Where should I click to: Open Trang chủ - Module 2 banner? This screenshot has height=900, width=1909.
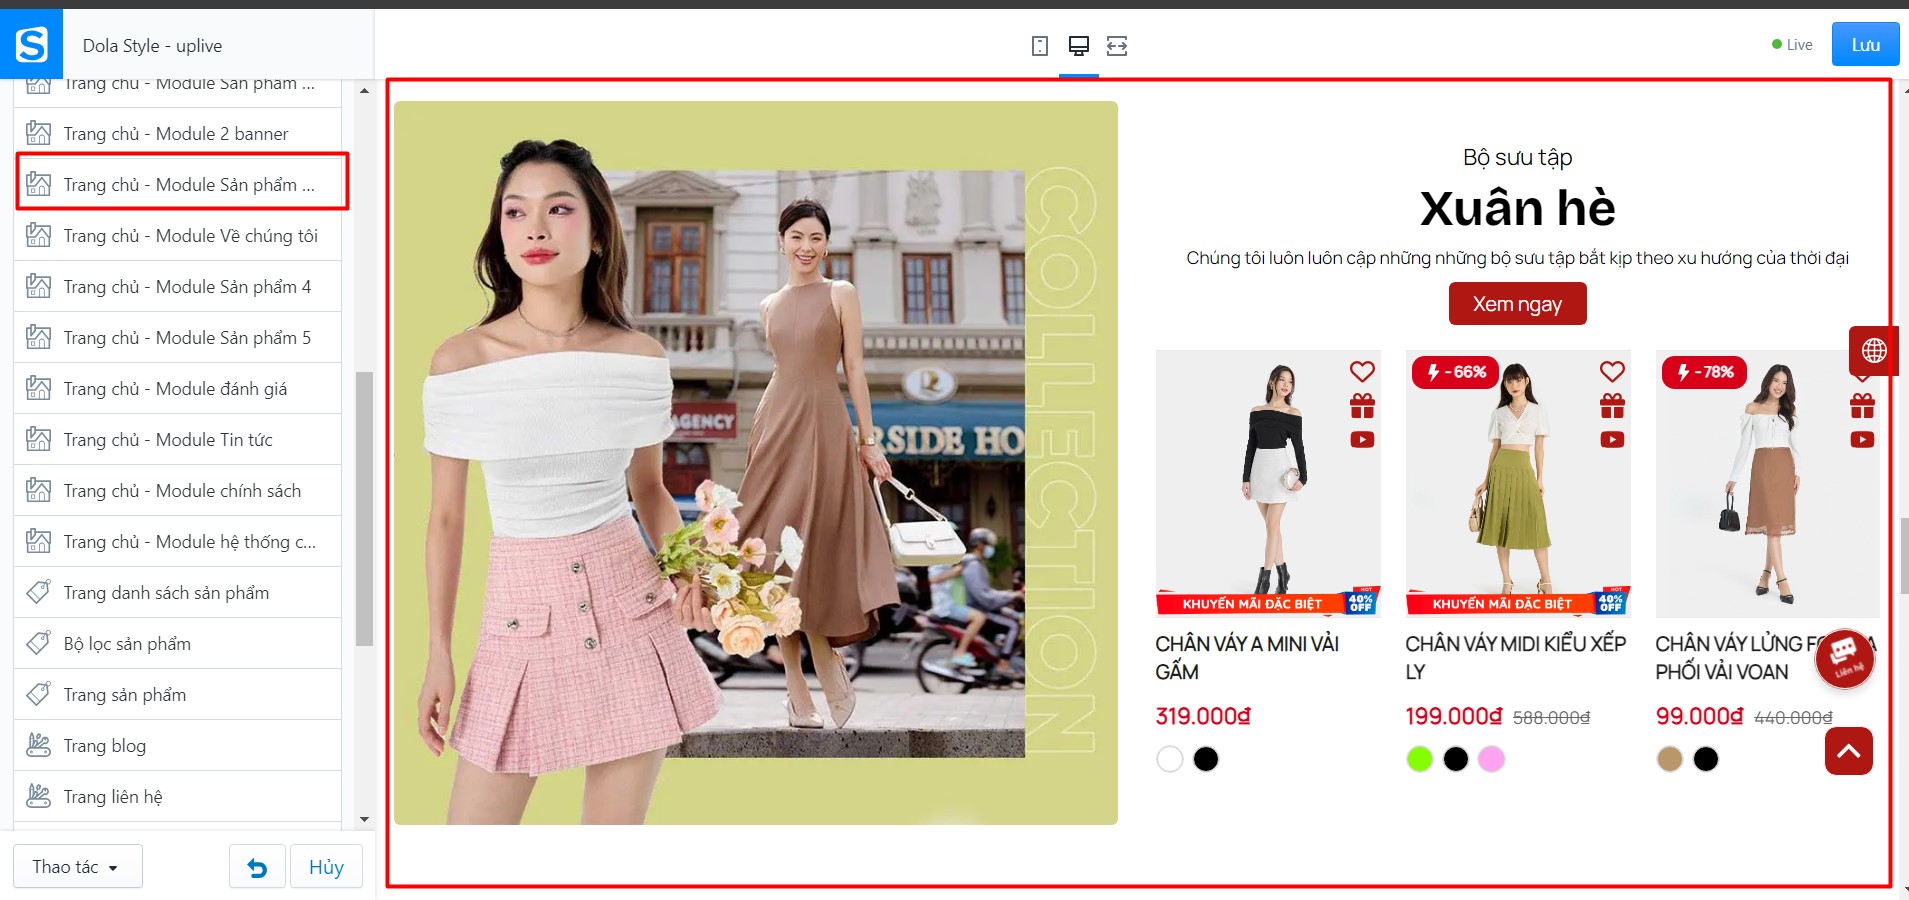tap(178, 134)
